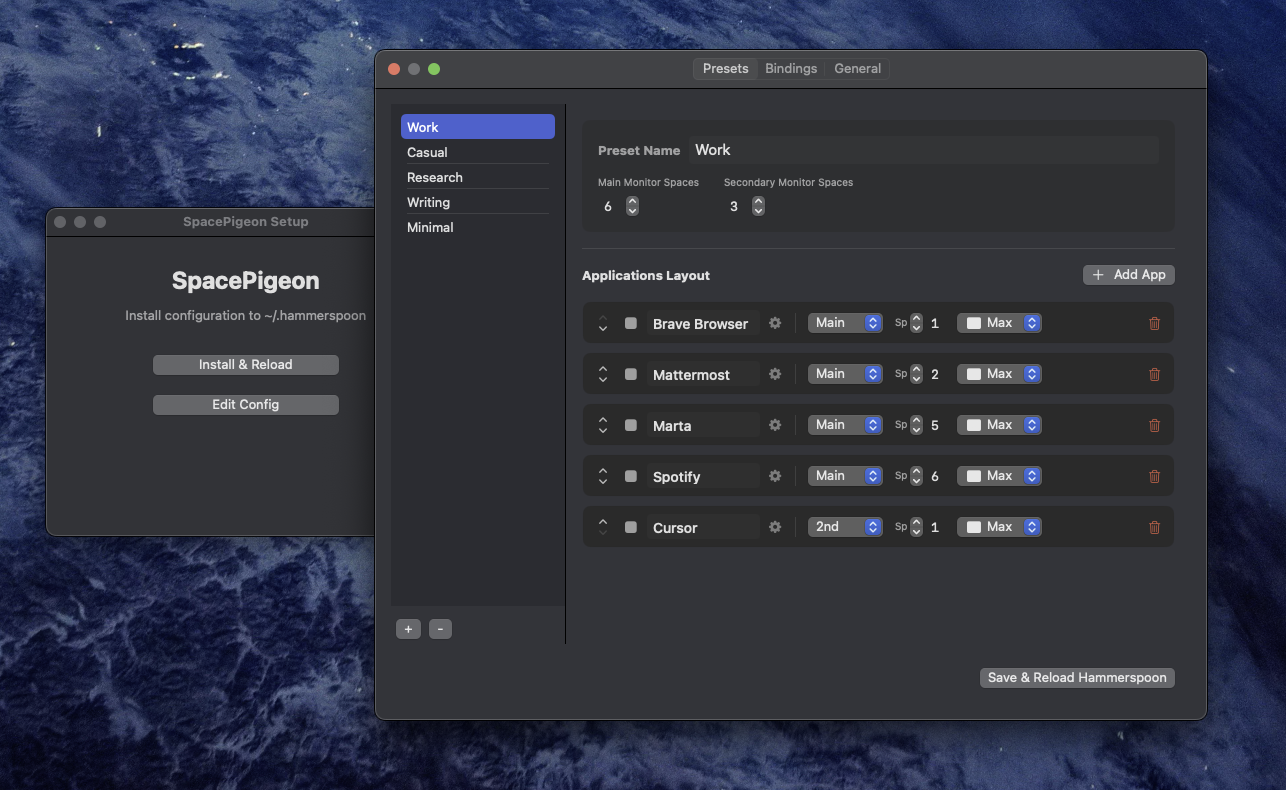Switch to the Bindings tab
Image resolution: width=1286 pixels, height=790 pixels.
791,68
